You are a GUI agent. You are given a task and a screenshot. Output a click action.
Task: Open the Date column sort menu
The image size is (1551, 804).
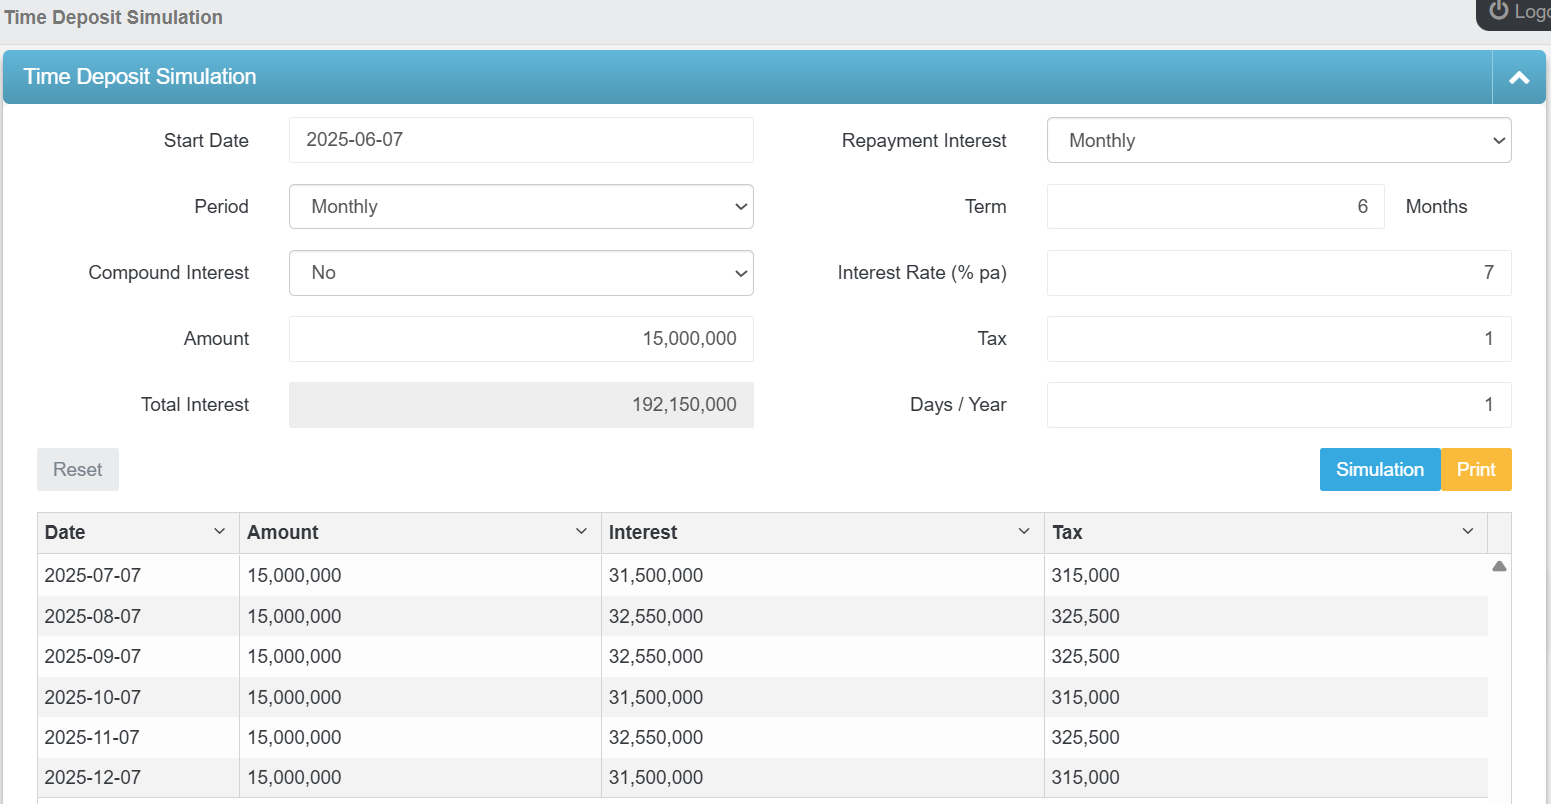(x=221, y=532)
